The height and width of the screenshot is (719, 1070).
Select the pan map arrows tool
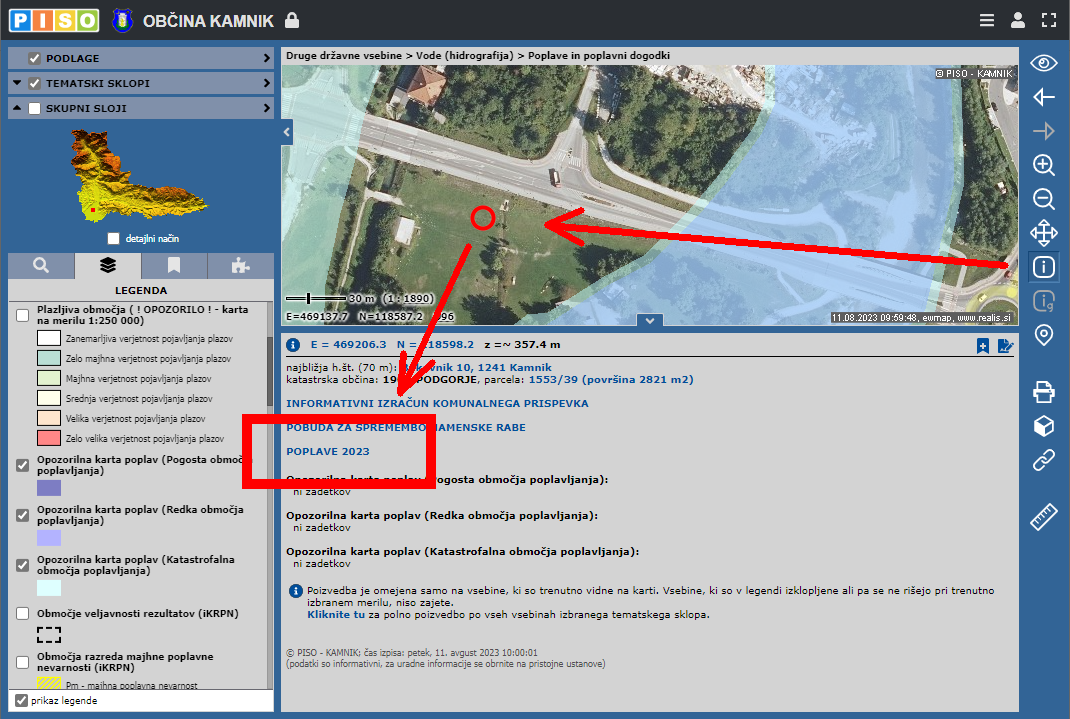(1043, 233)
